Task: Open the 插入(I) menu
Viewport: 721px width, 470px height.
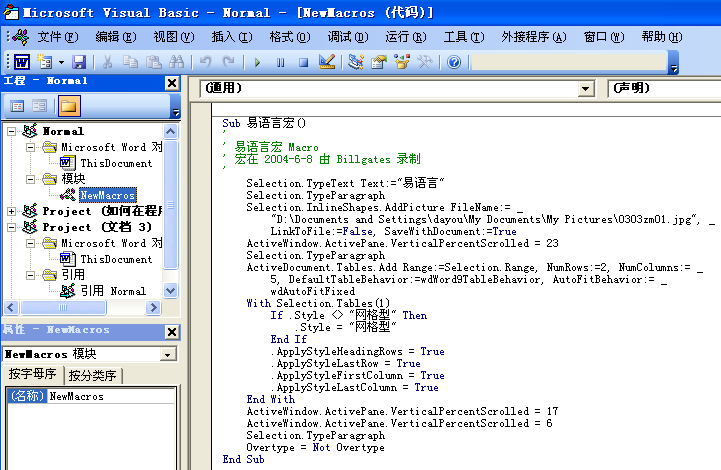Action: [x=232, y=37]
